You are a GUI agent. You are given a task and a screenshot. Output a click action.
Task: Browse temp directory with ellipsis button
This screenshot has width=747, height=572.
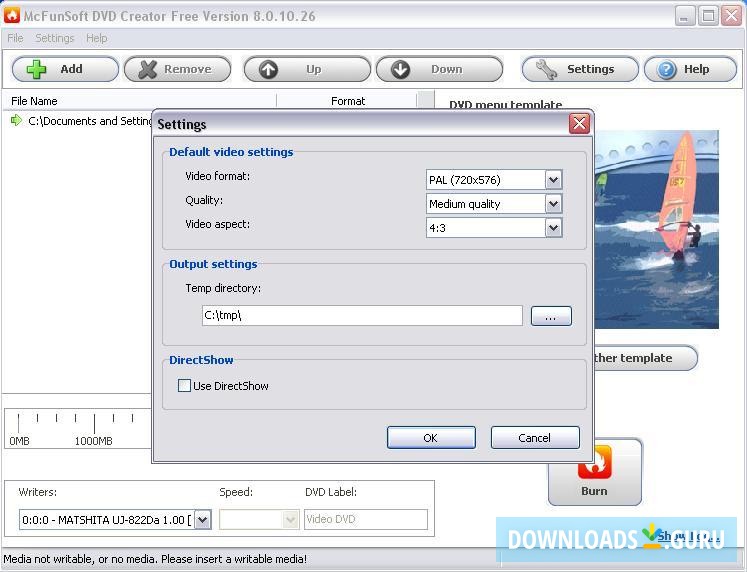point(551,316)
